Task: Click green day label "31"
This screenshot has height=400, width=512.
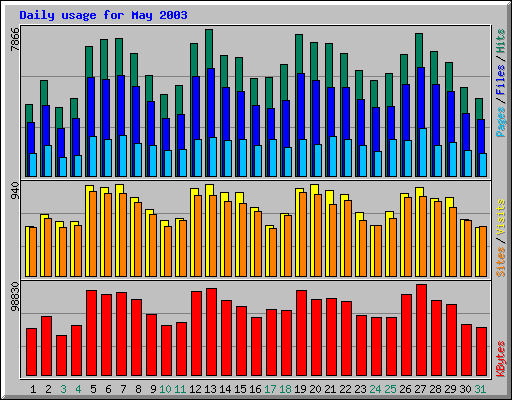Action: pos(480,389)
